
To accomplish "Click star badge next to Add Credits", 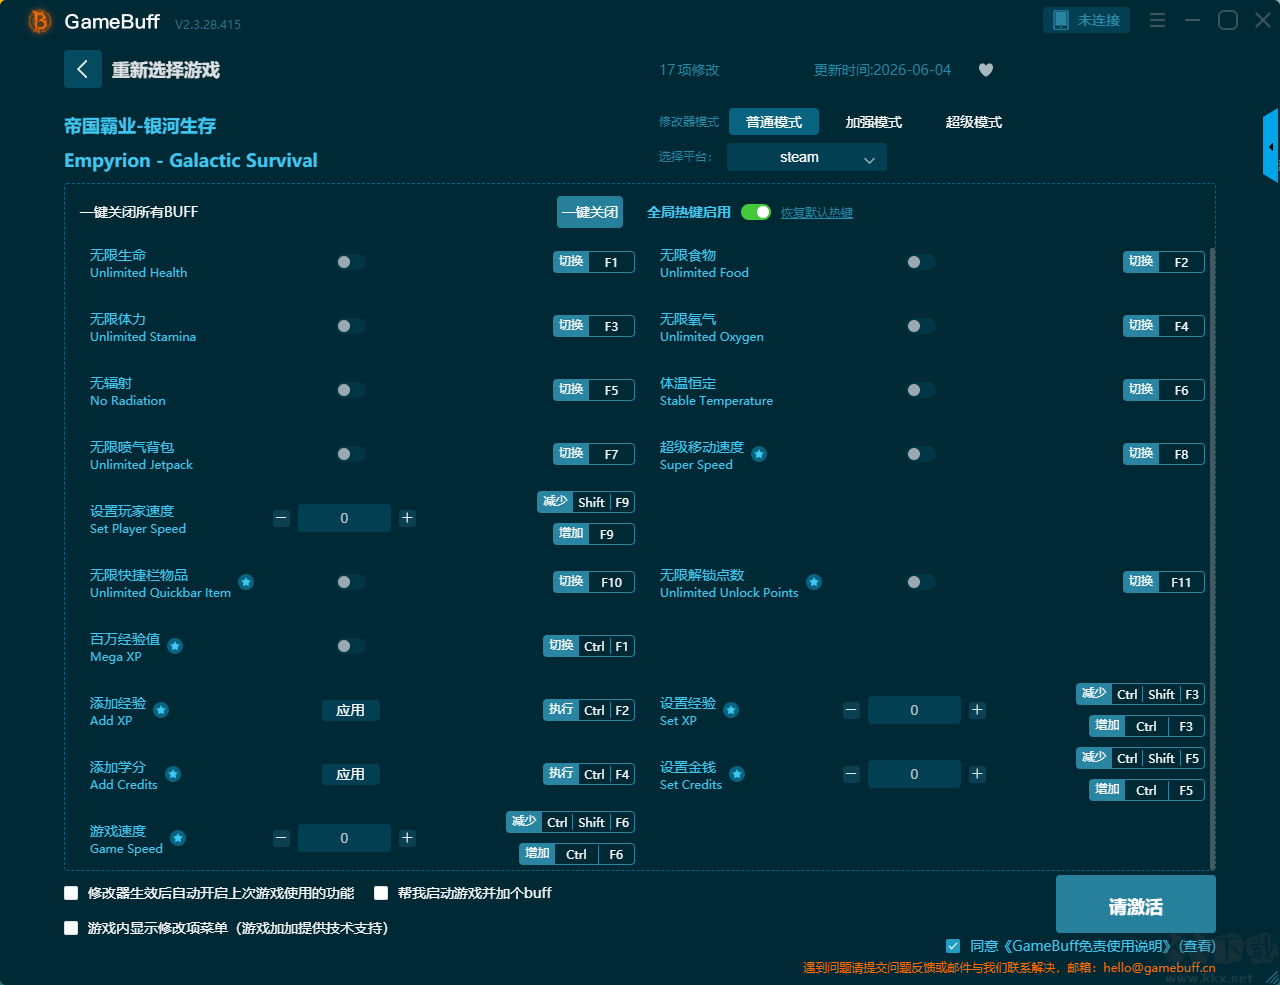I will click(173, 774).
